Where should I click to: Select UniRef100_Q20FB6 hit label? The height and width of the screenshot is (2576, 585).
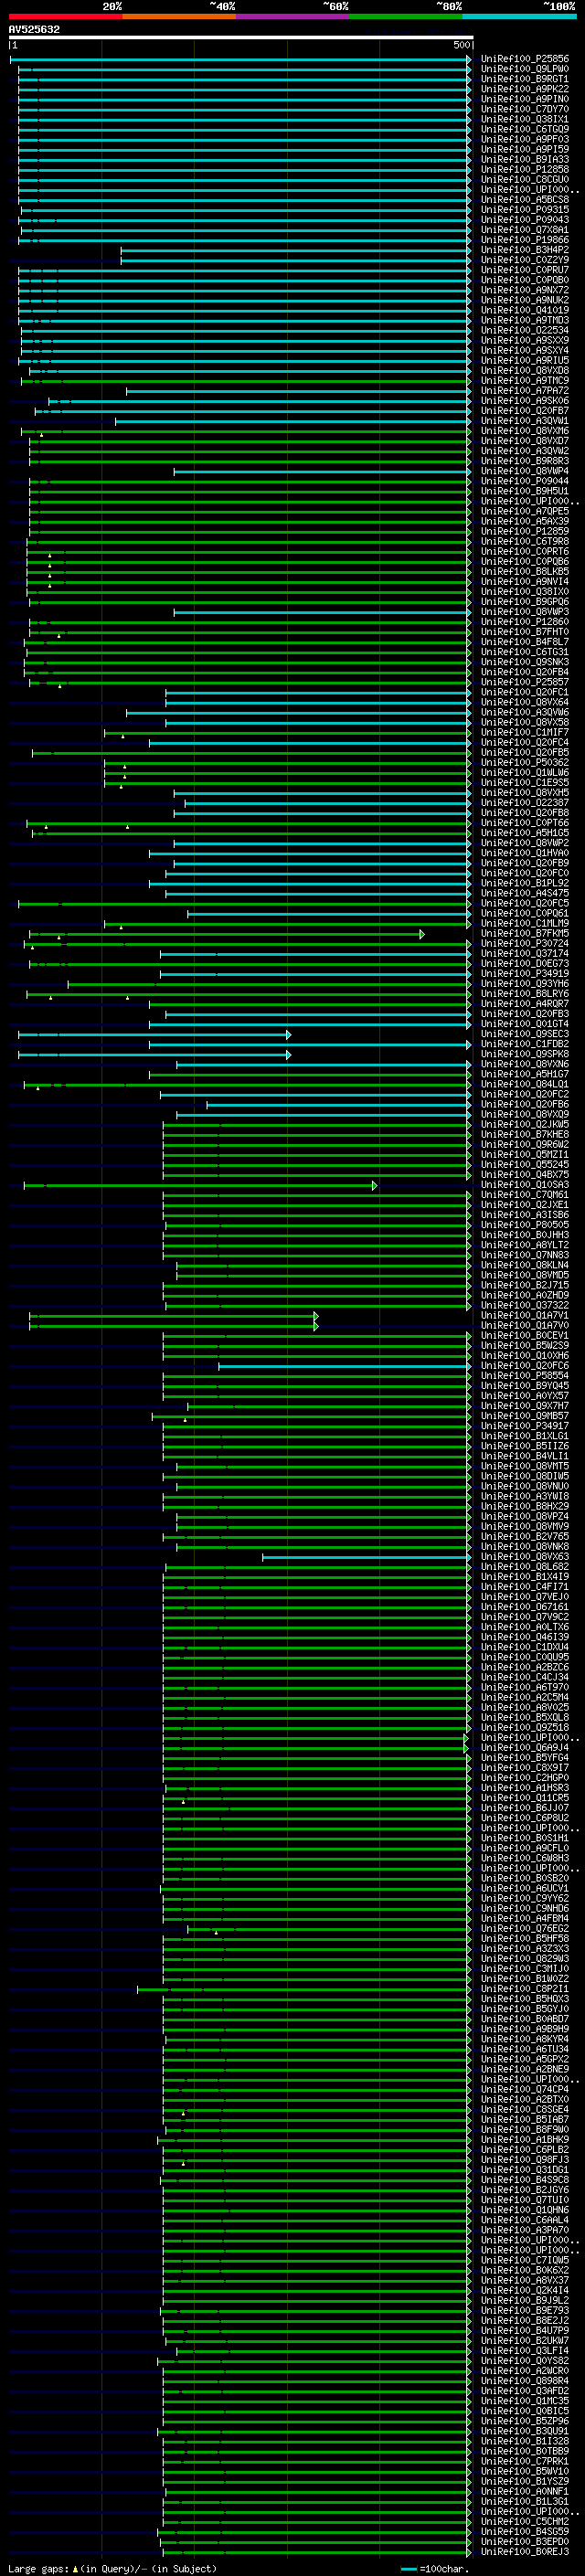(525, 1104)
